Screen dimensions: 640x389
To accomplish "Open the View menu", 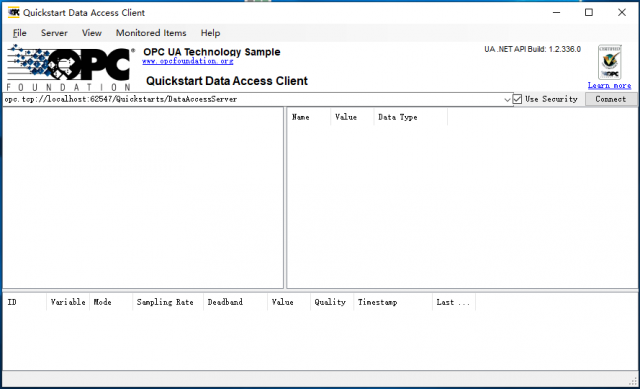I will pos(92,33).
